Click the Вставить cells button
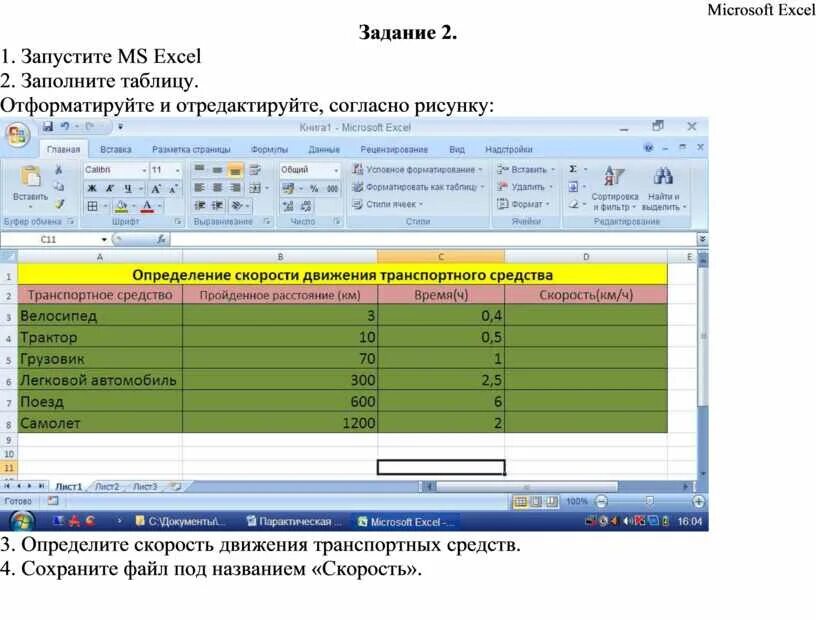This screenshot has width=816, height=620. pyautogui.click(x=526, y=170)
